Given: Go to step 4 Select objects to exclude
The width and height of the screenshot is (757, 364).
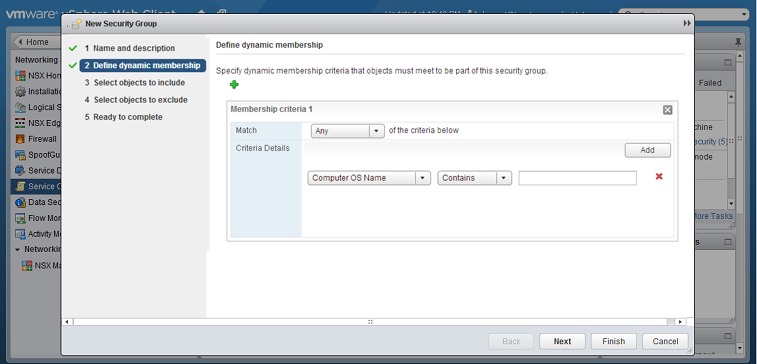Looking at the screenshot, I should (x=136, y=100).
